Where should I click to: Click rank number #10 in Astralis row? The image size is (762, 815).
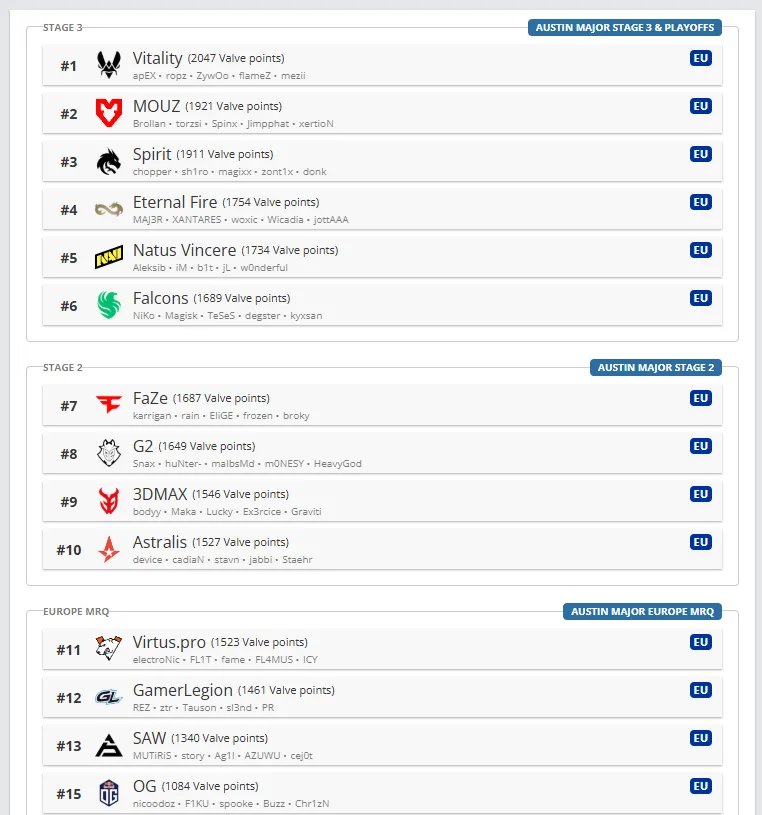point(69,550)
